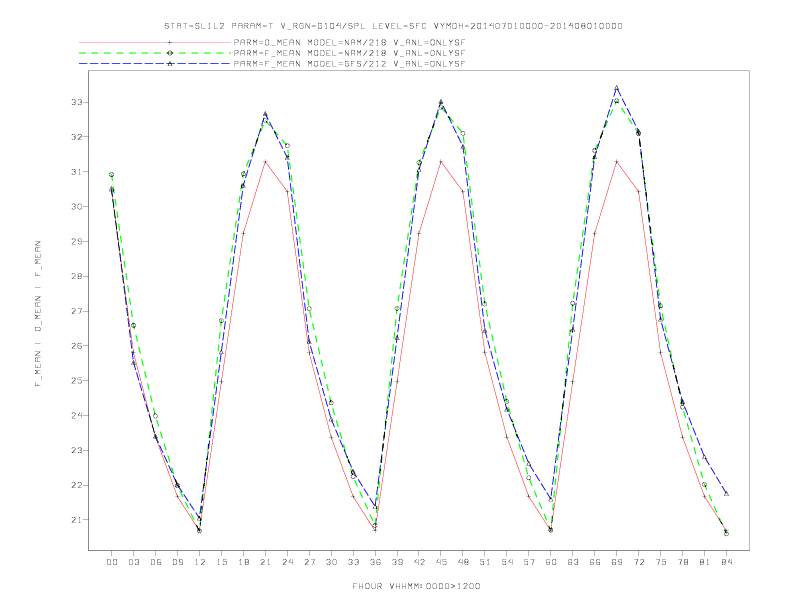Click green circle data point at hour 48

click(x=463, y=134)
